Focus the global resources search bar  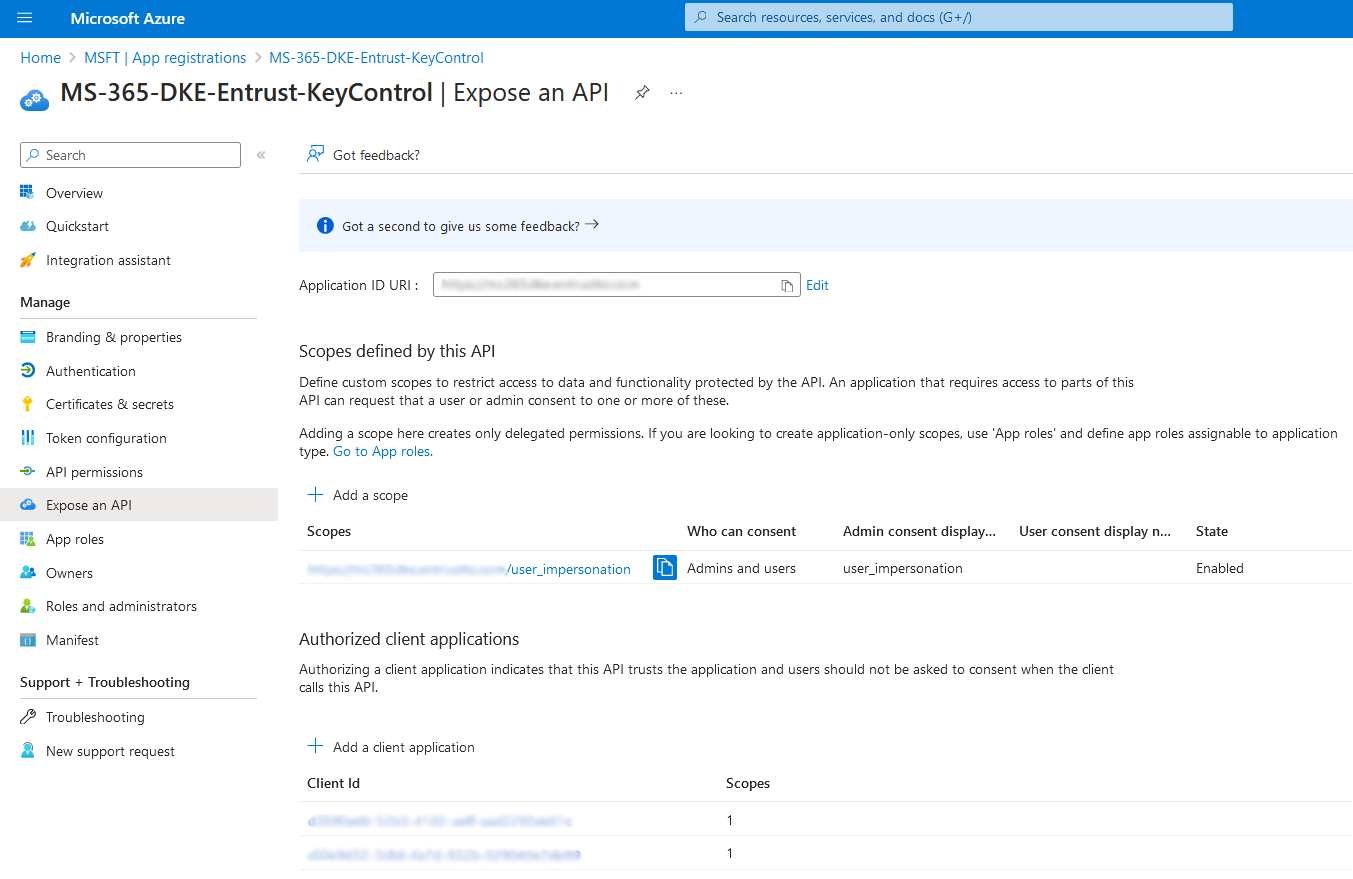pyautogui.click(x=959, y=17)
